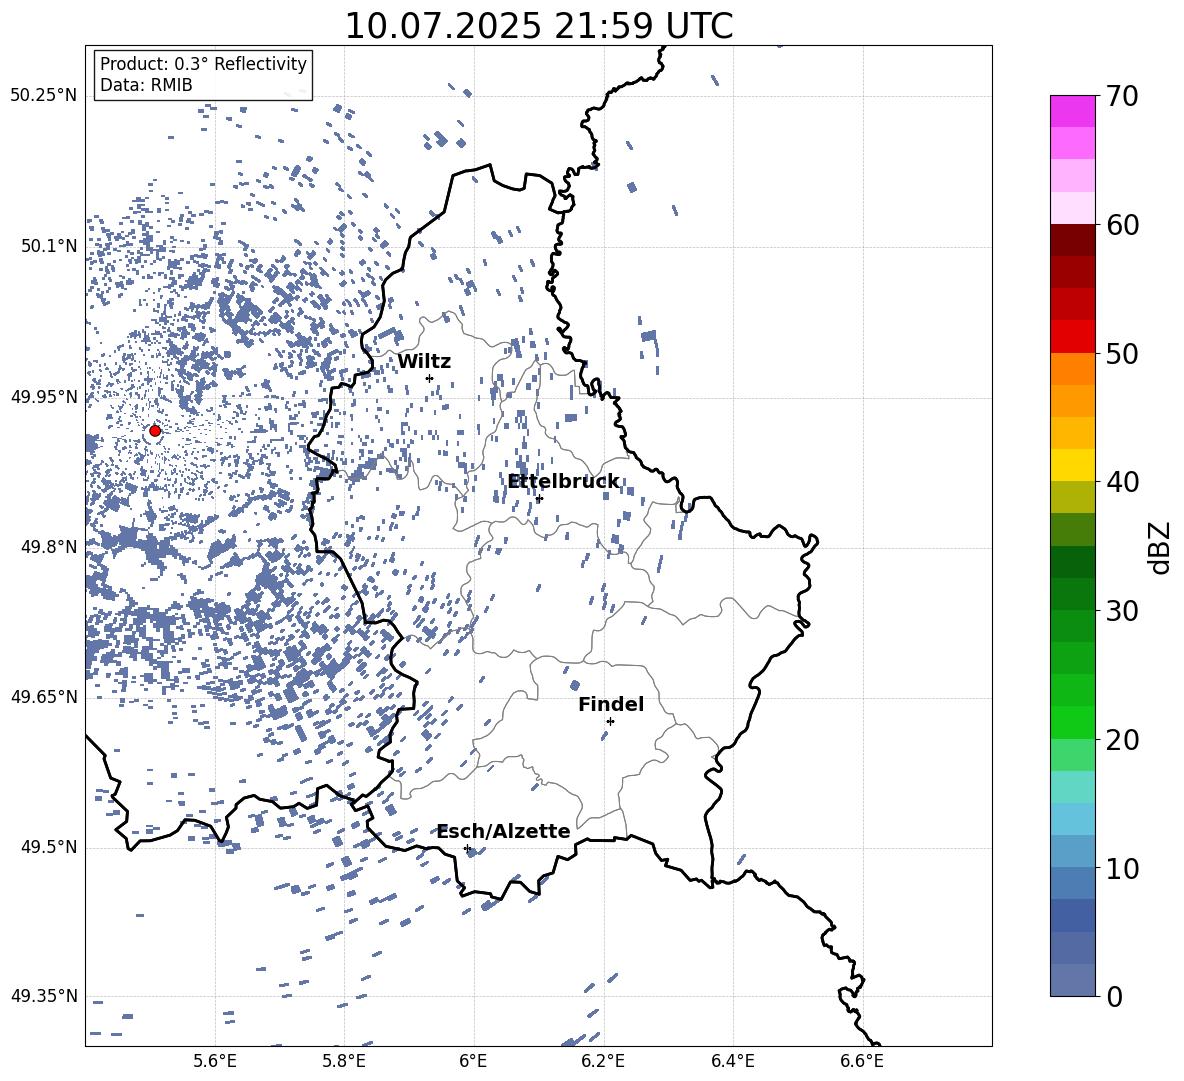Click the Wiltz city label
Screen dimensions: 1184x1081
pos(424,362)
